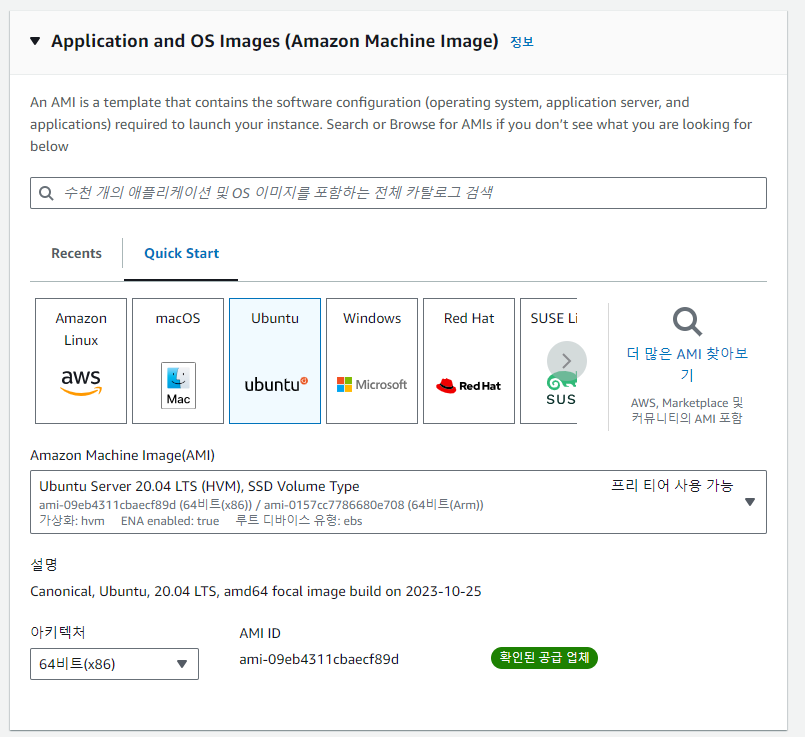Select the Ubuntu AMI tile
This screenshot has height=737, width=805.
click(x=275, y=361)
